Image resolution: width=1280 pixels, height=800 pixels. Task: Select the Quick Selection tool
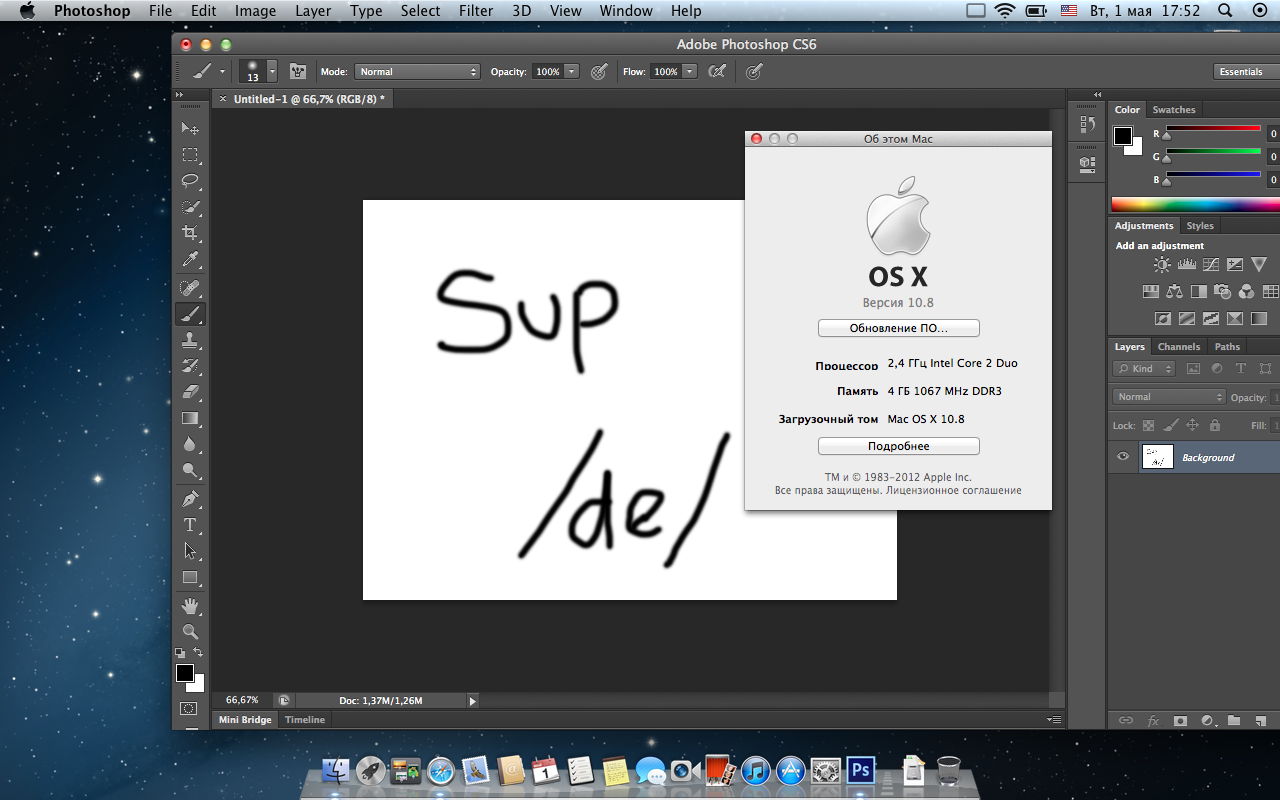(x=189, y=207)
